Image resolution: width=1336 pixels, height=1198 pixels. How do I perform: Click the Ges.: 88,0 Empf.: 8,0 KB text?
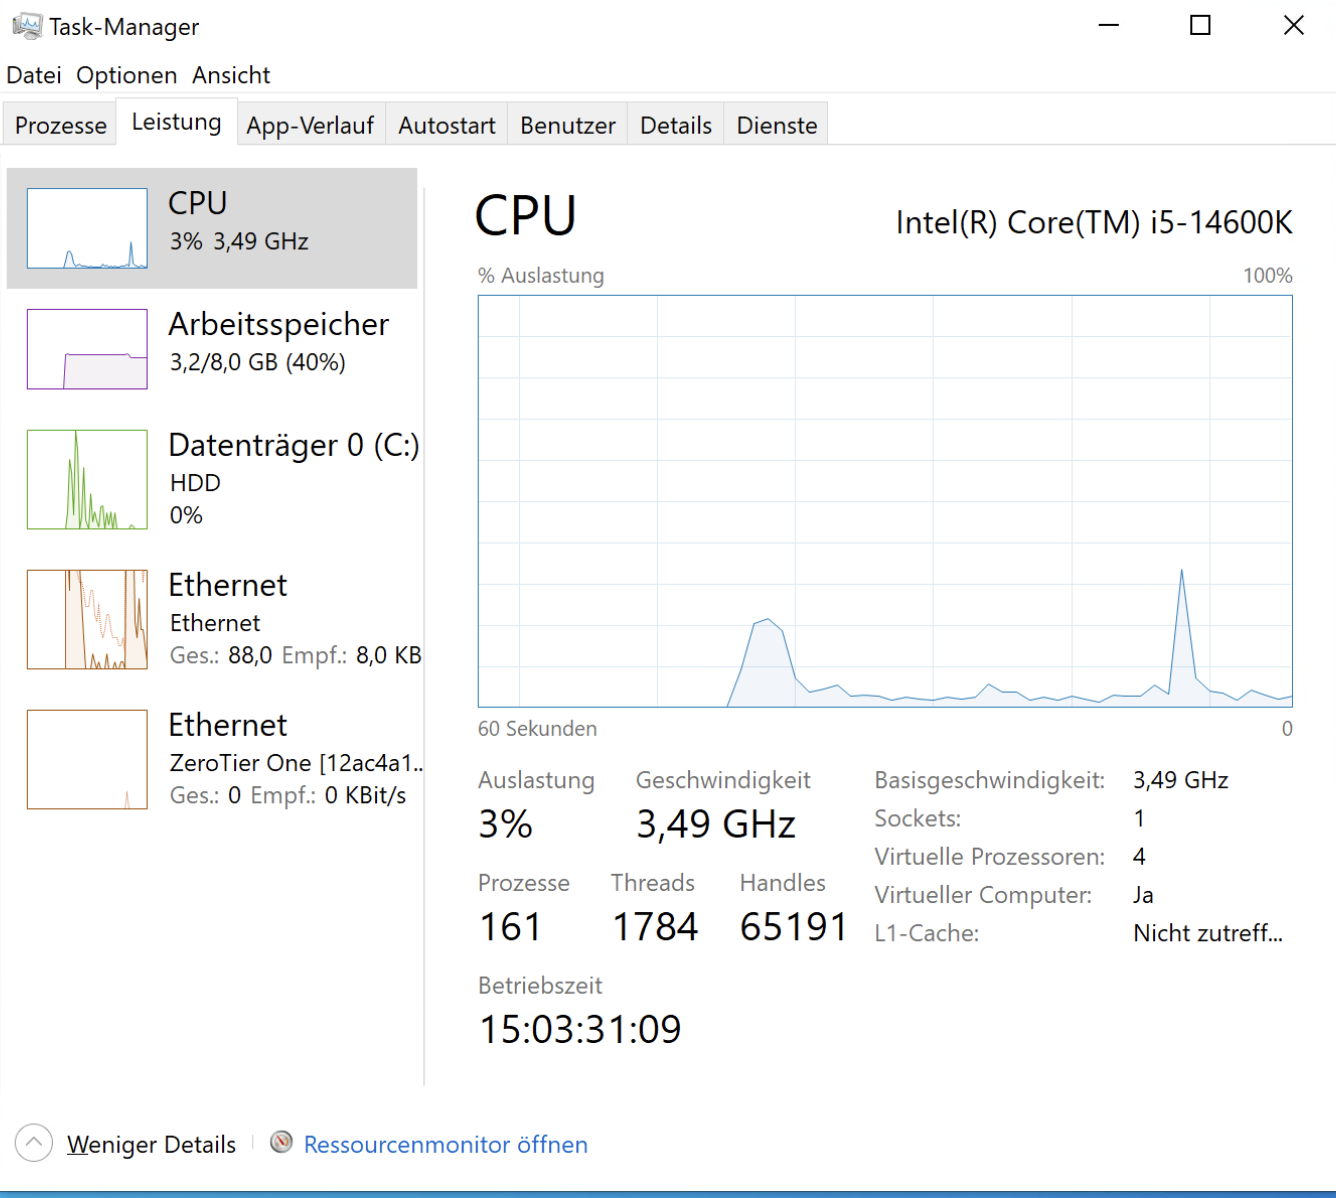[x=296, y=655]
